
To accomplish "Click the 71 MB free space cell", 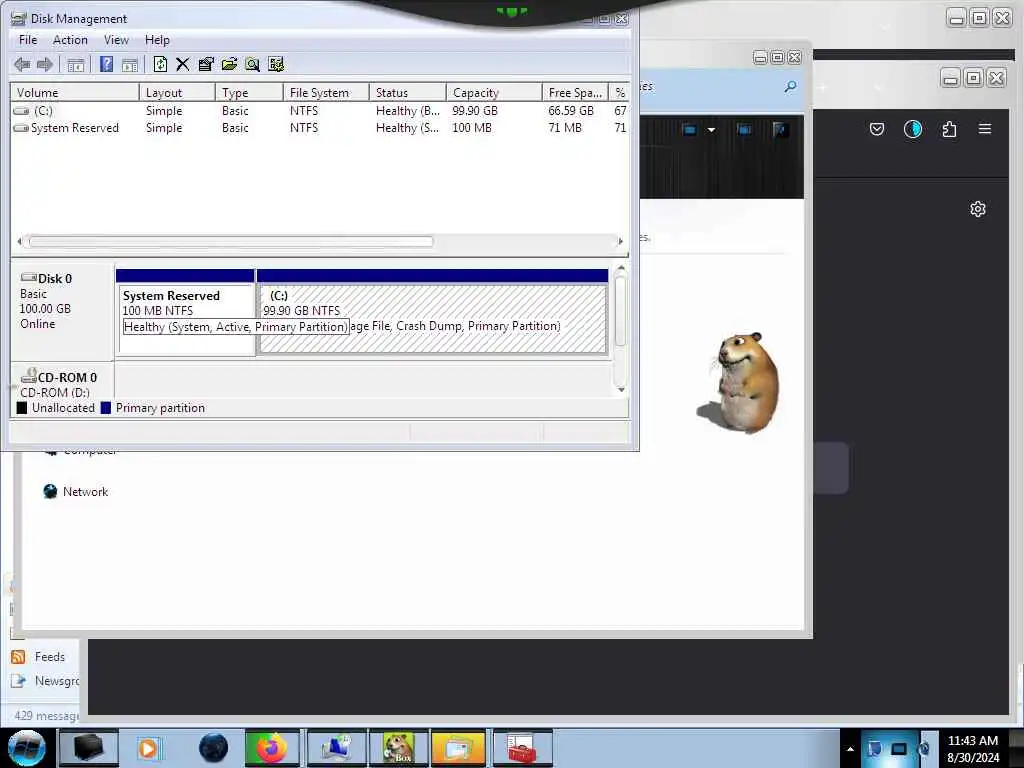I will [565, 128].
